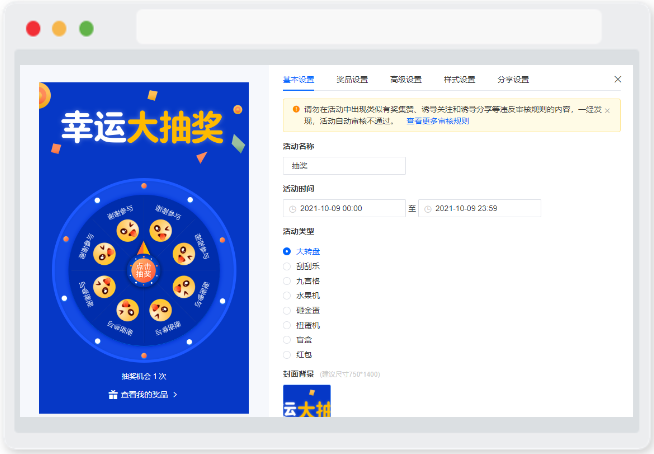This screenshot has height=454, width=654.
Task: Open the 奖品设置 tab
Action: [352, 79]
